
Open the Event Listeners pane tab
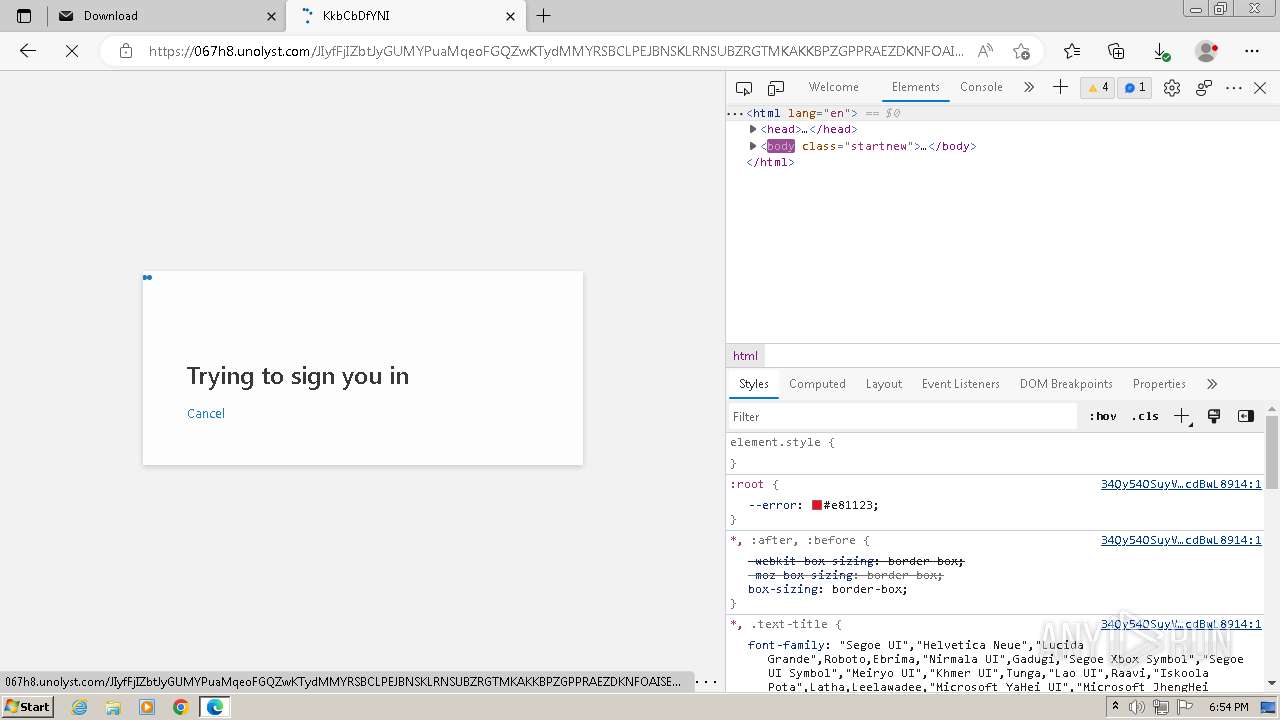(960, 384)
